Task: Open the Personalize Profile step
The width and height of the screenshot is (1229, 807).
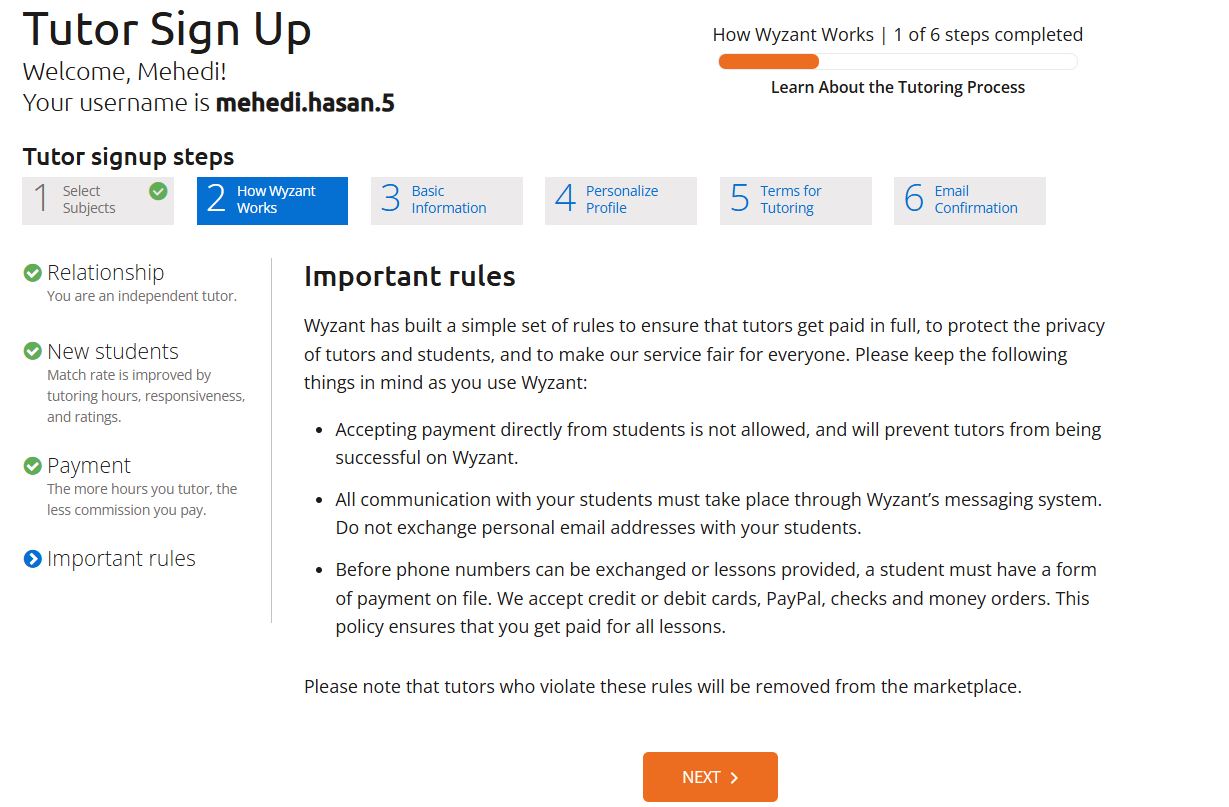Action: point(621,200)
